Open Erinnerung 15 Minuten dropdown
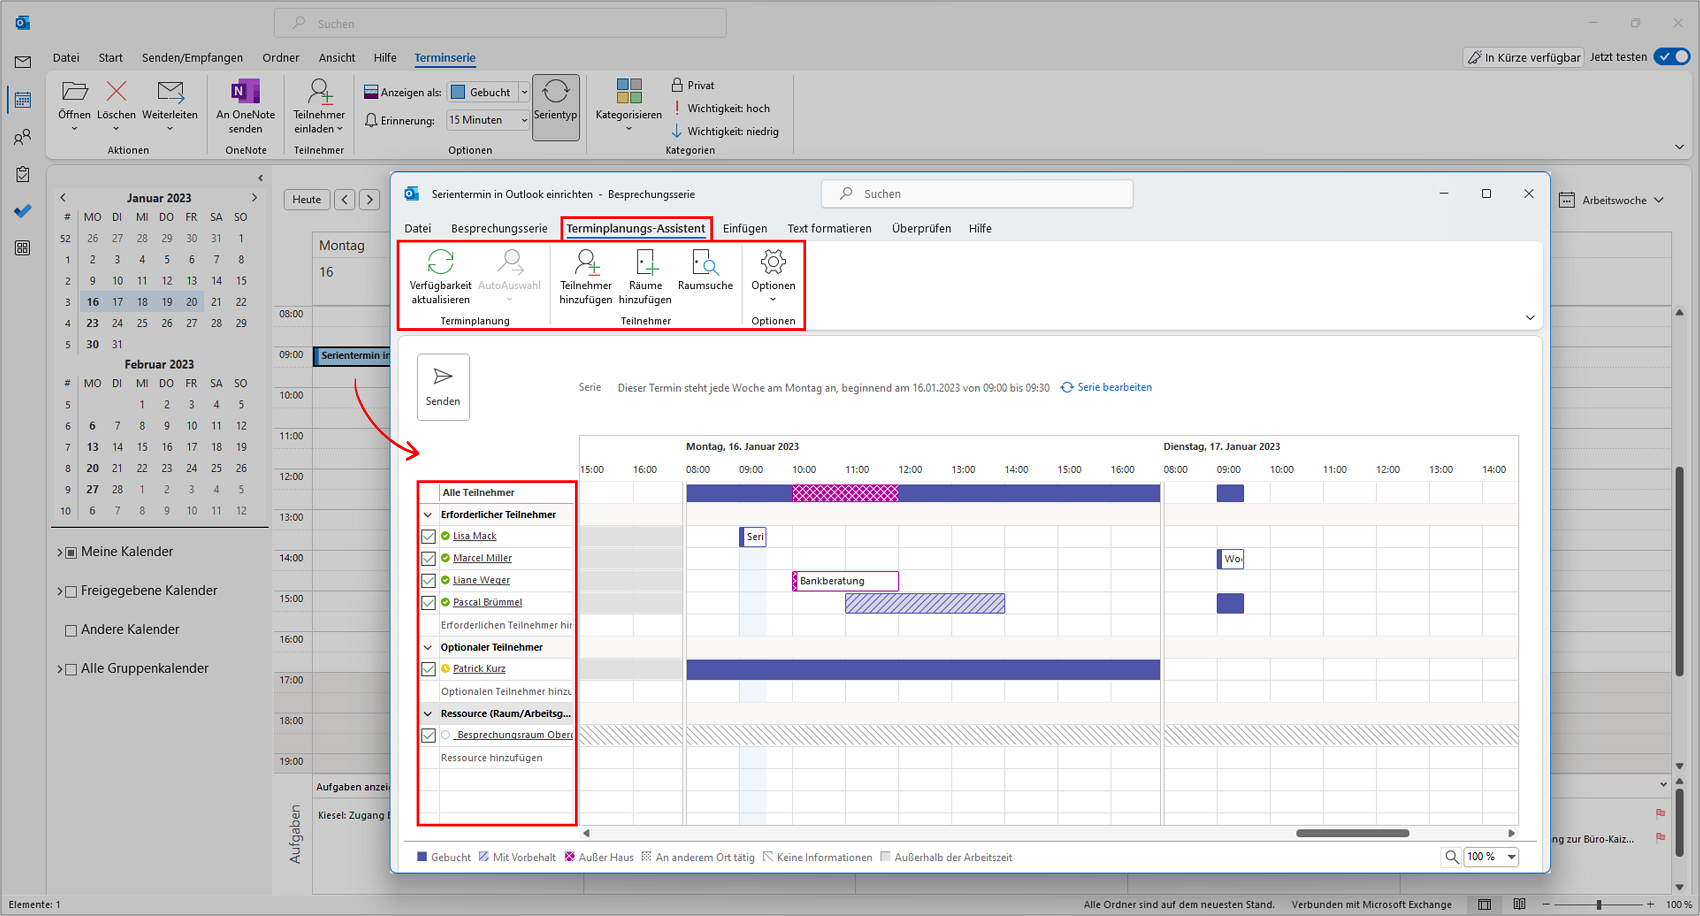Screen dimensions: 1700x916 [x=524, y=120]
